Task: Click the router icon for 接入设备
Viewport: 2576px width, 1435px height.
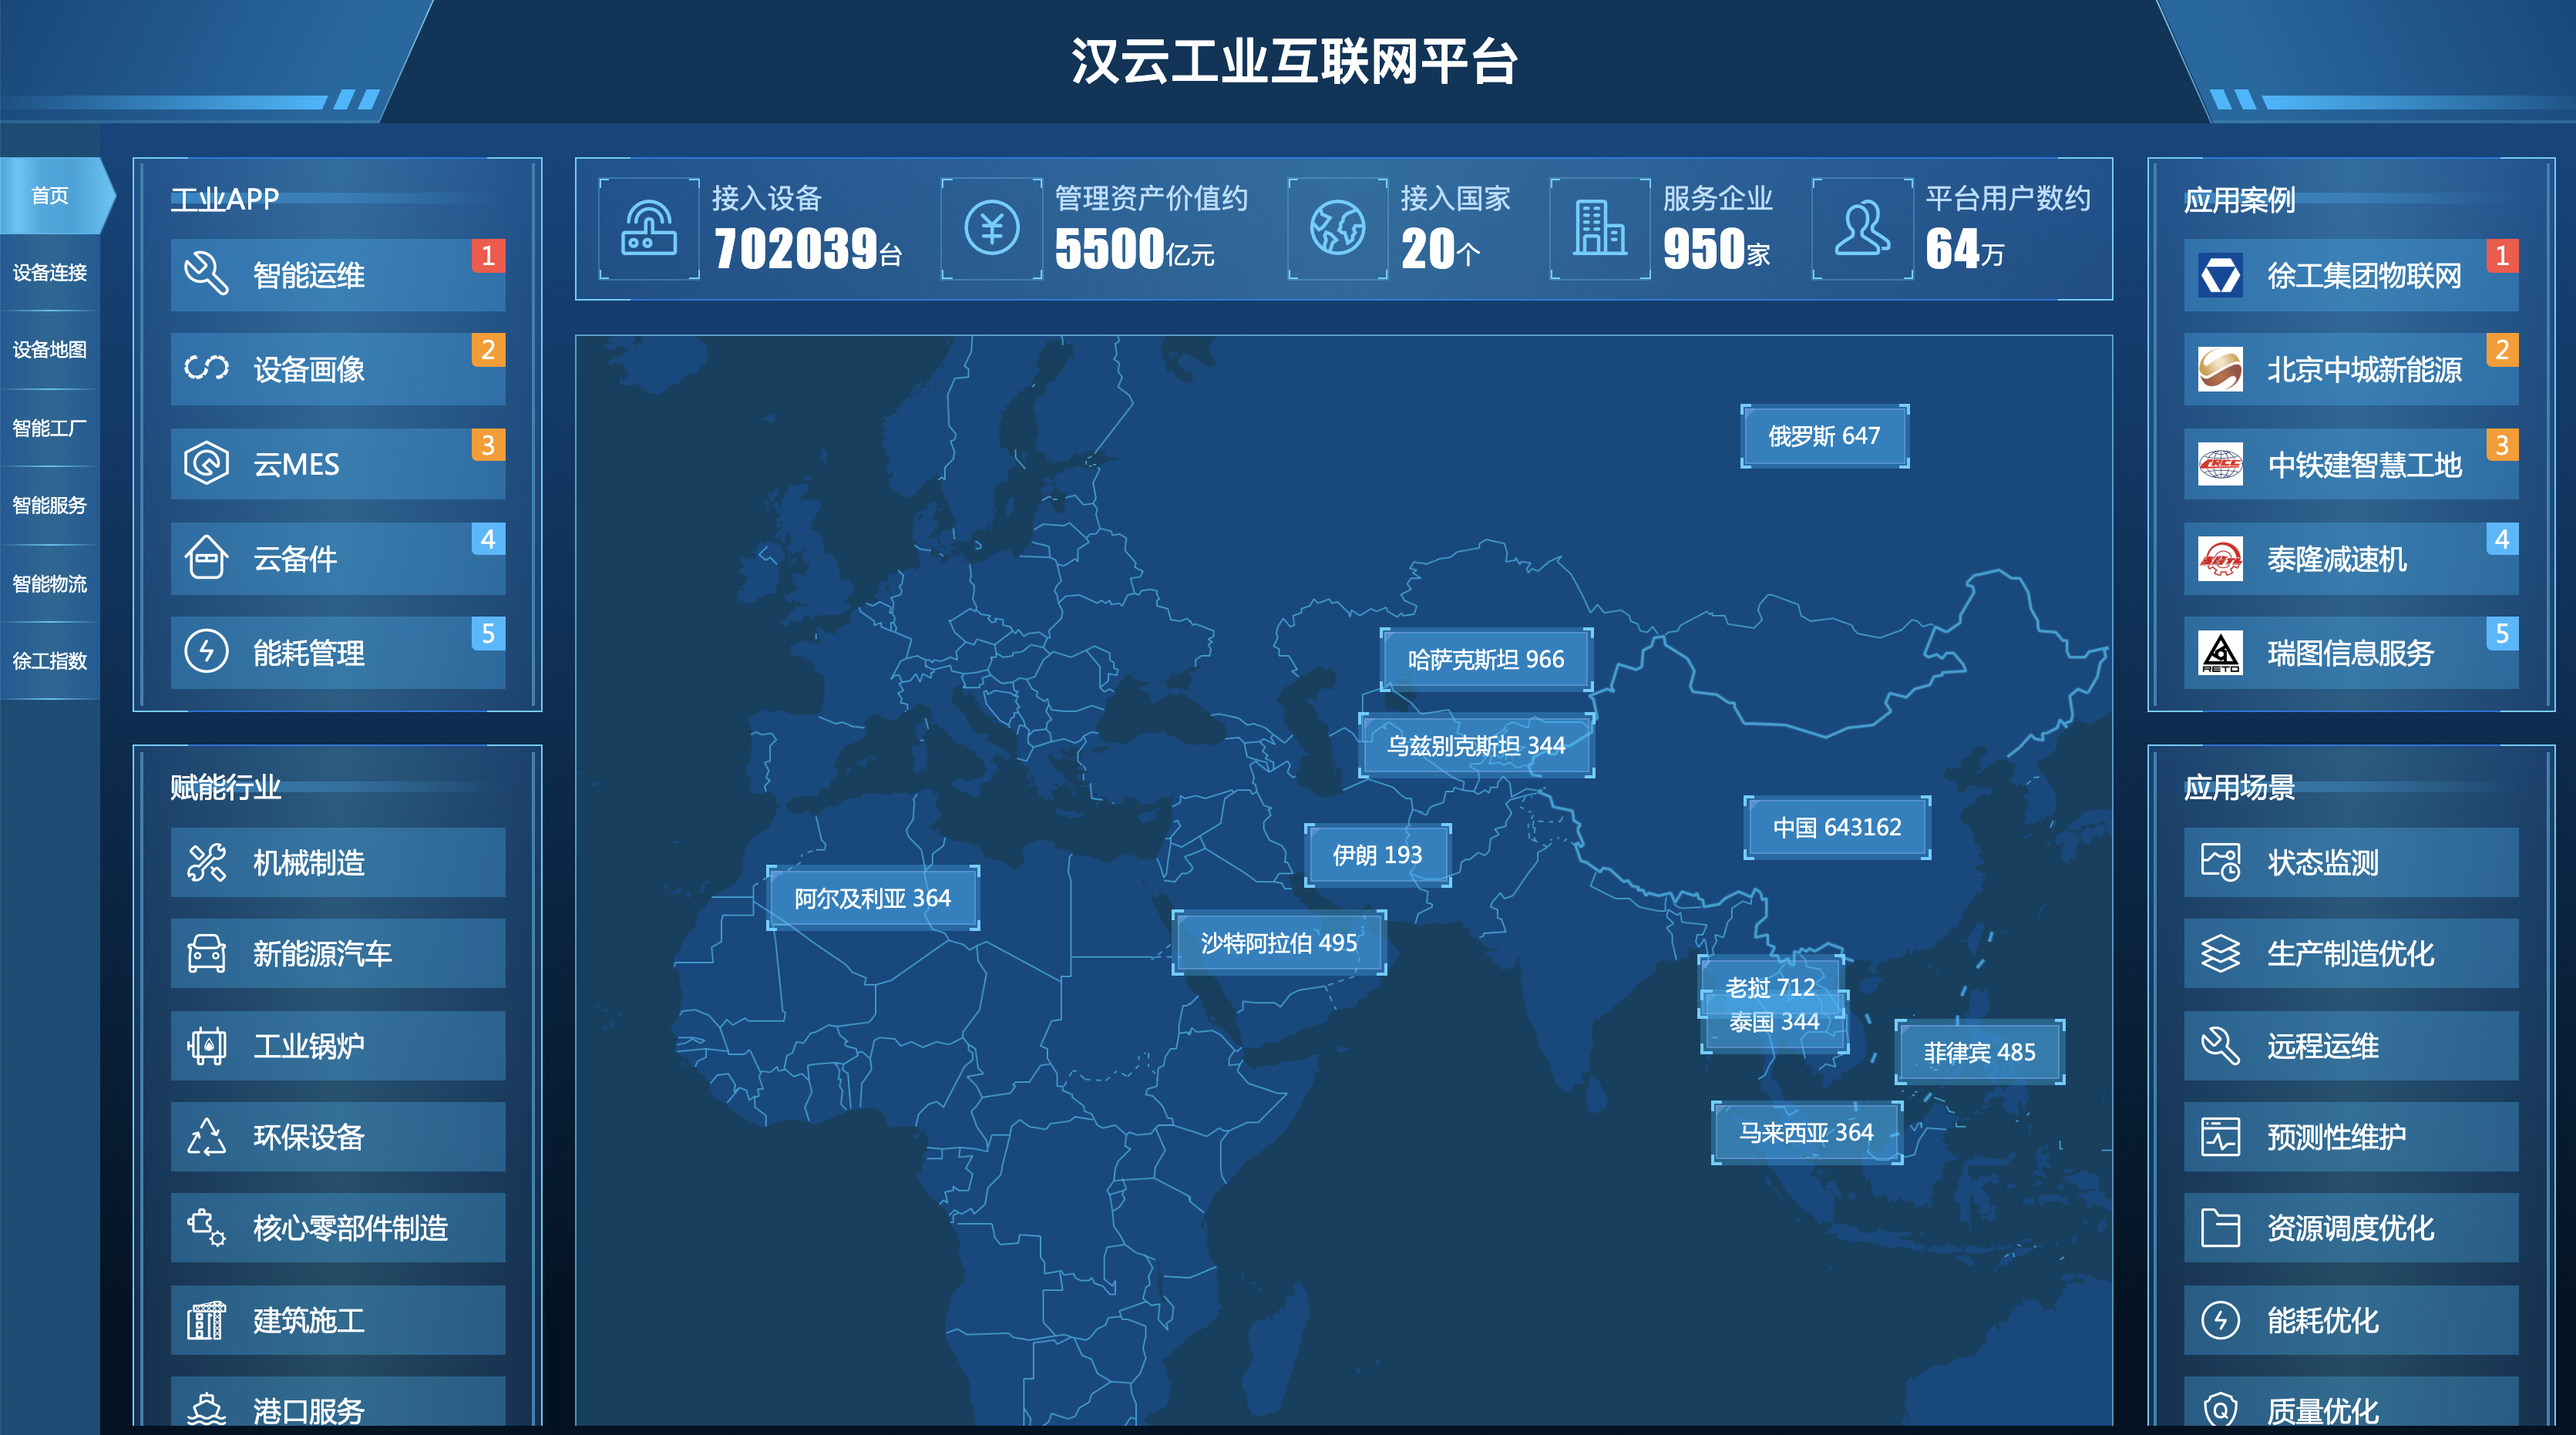Action: (x=649, y=228)
